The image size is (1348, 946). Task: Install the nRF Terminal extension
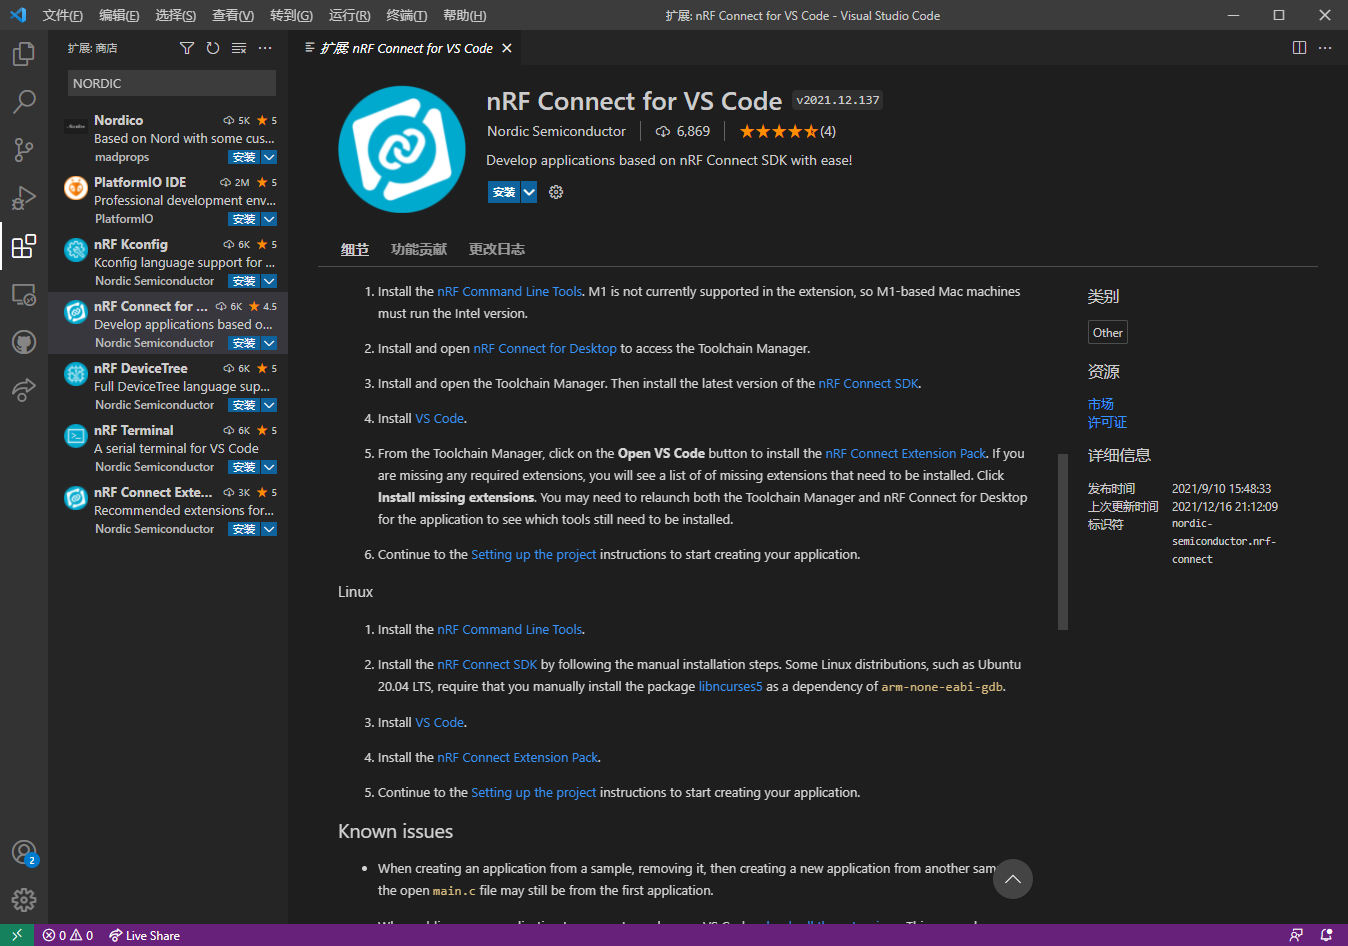coord(244,467)
